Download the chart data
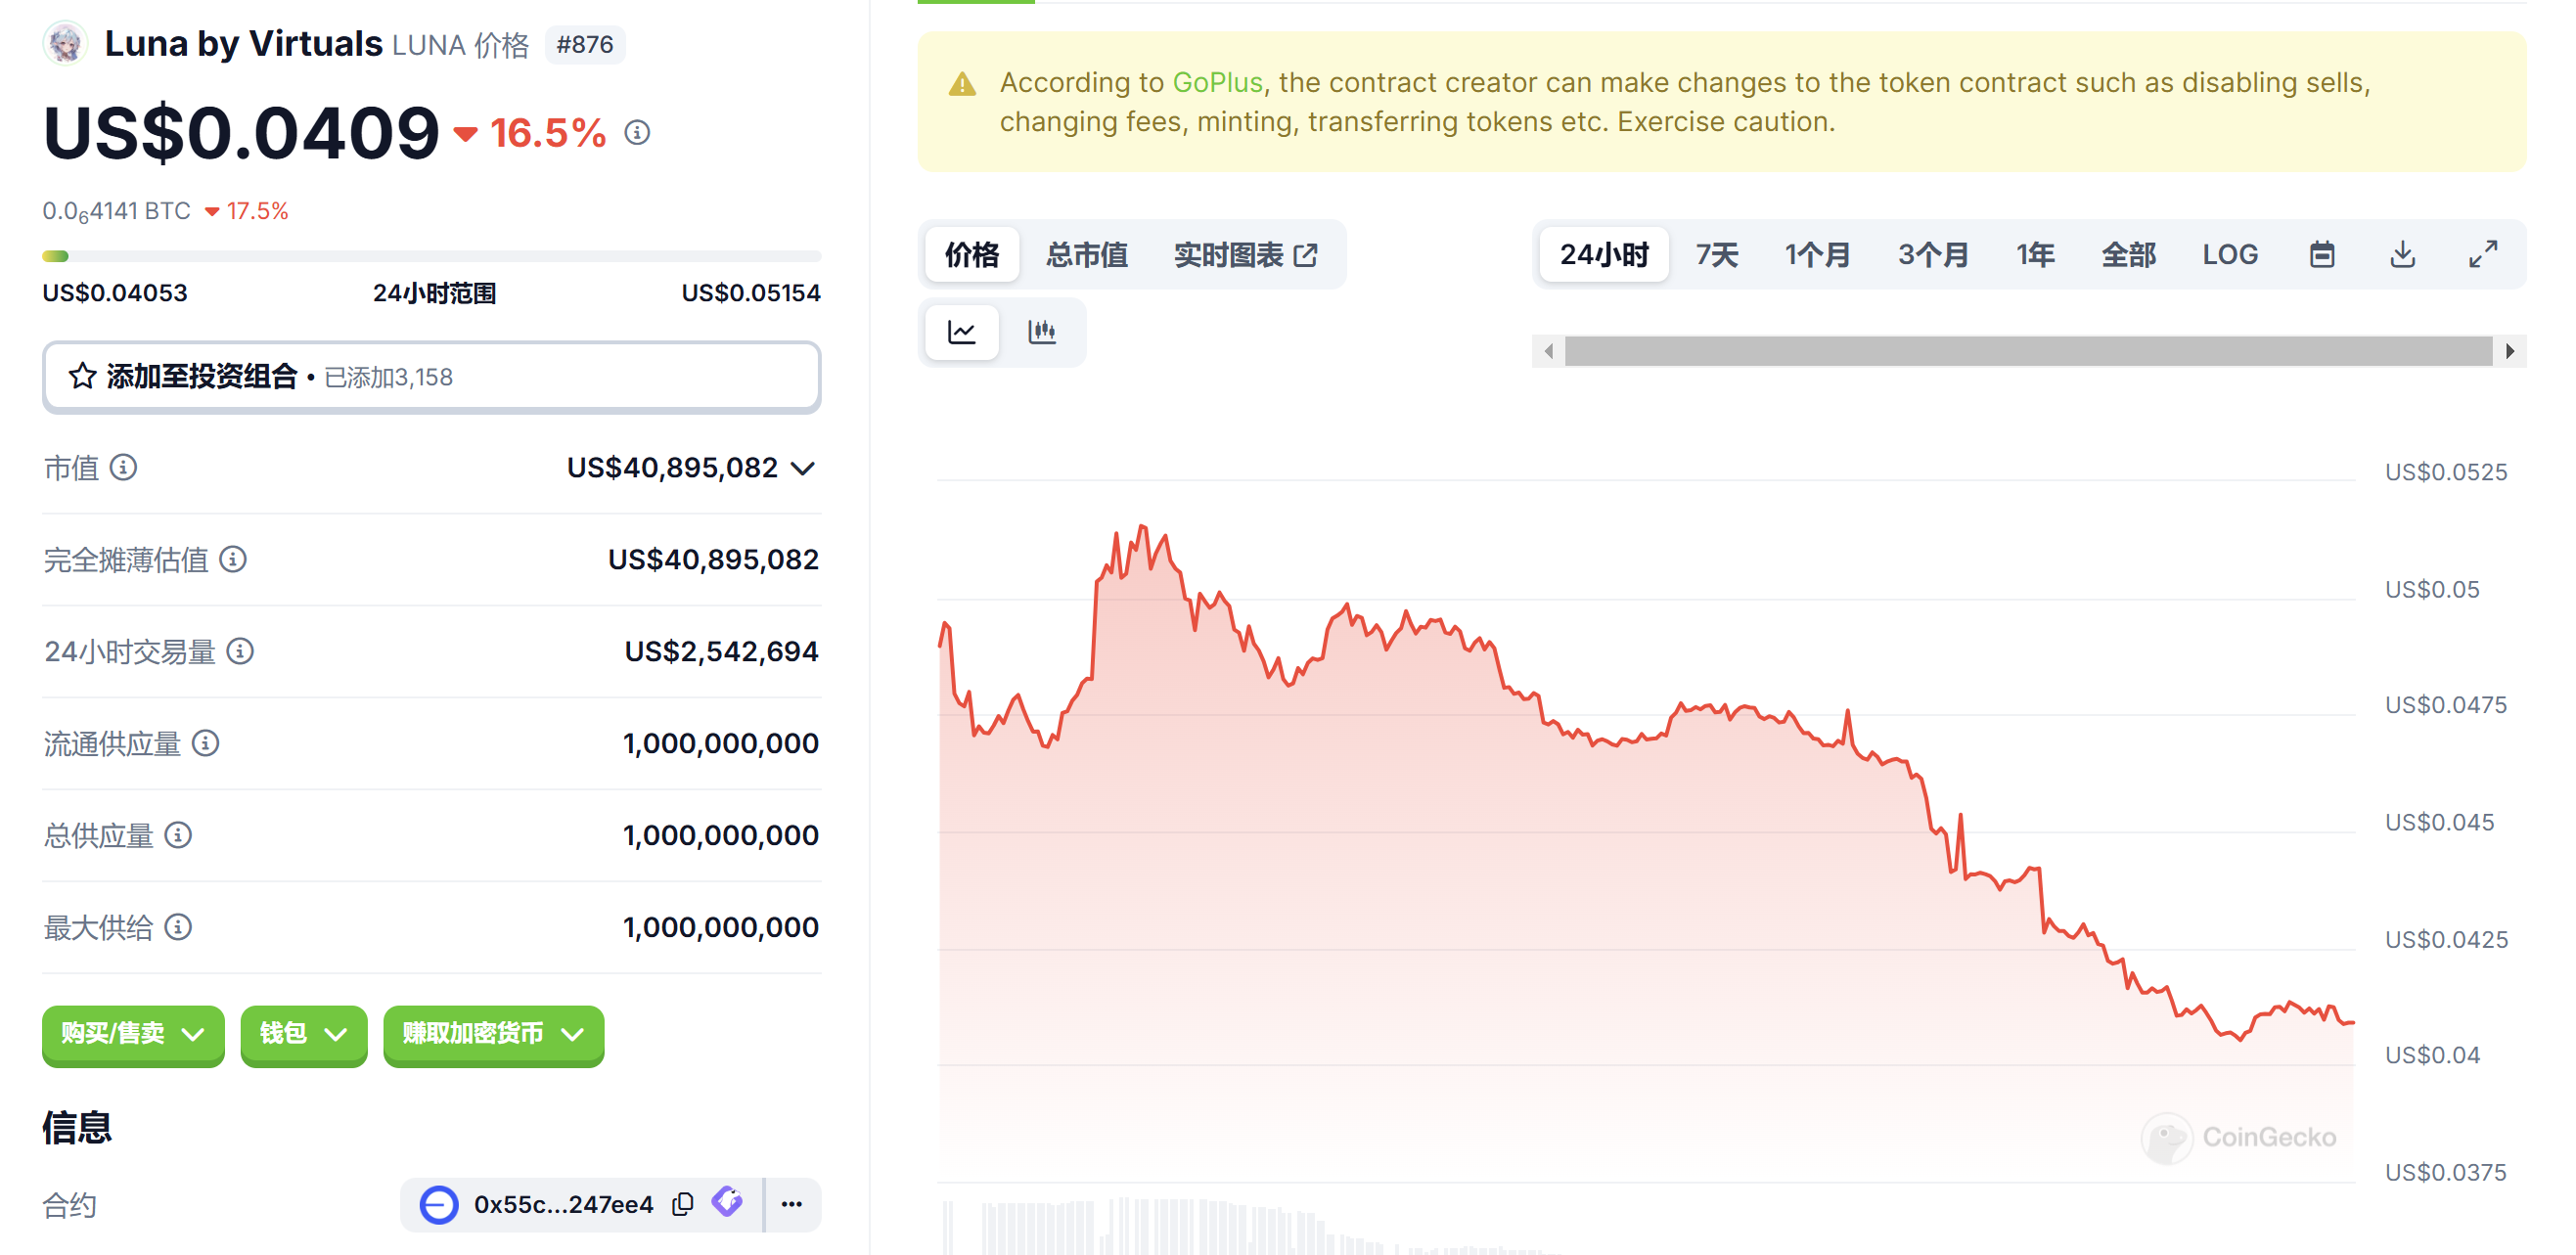The image size is (2576, 1255). coord(2402,255)
